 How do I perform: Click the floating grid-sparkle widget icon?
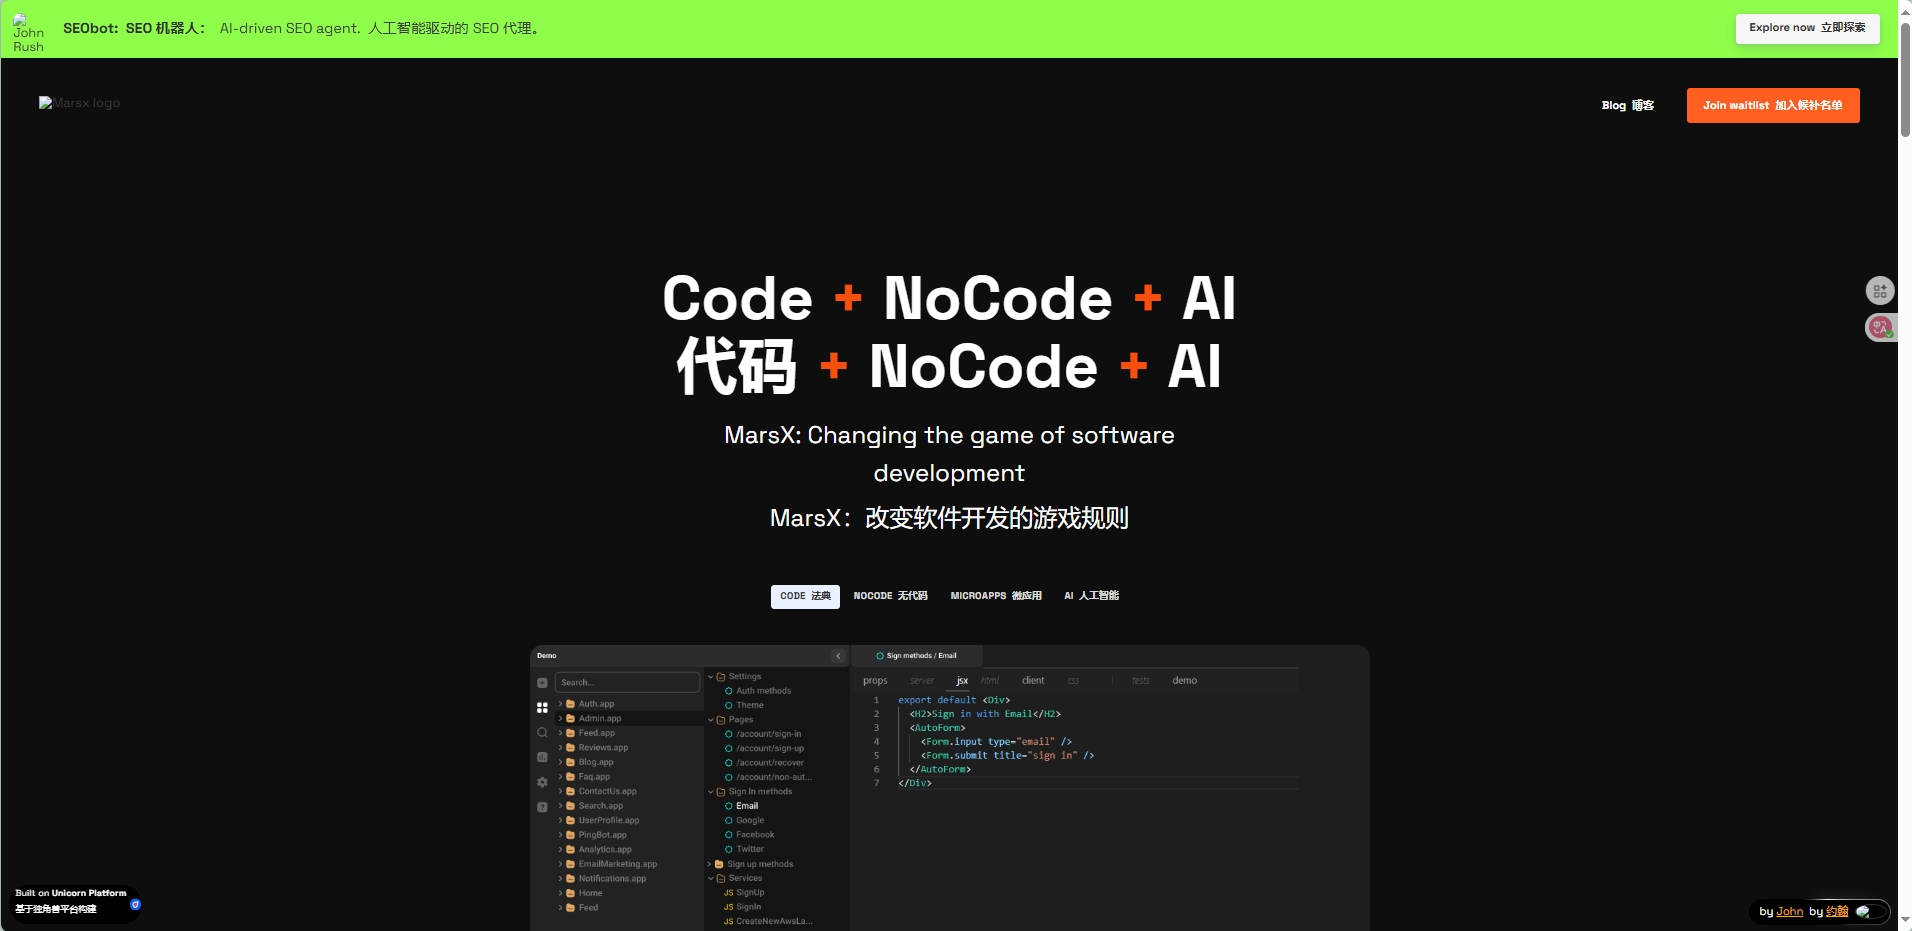point(1880,291)
